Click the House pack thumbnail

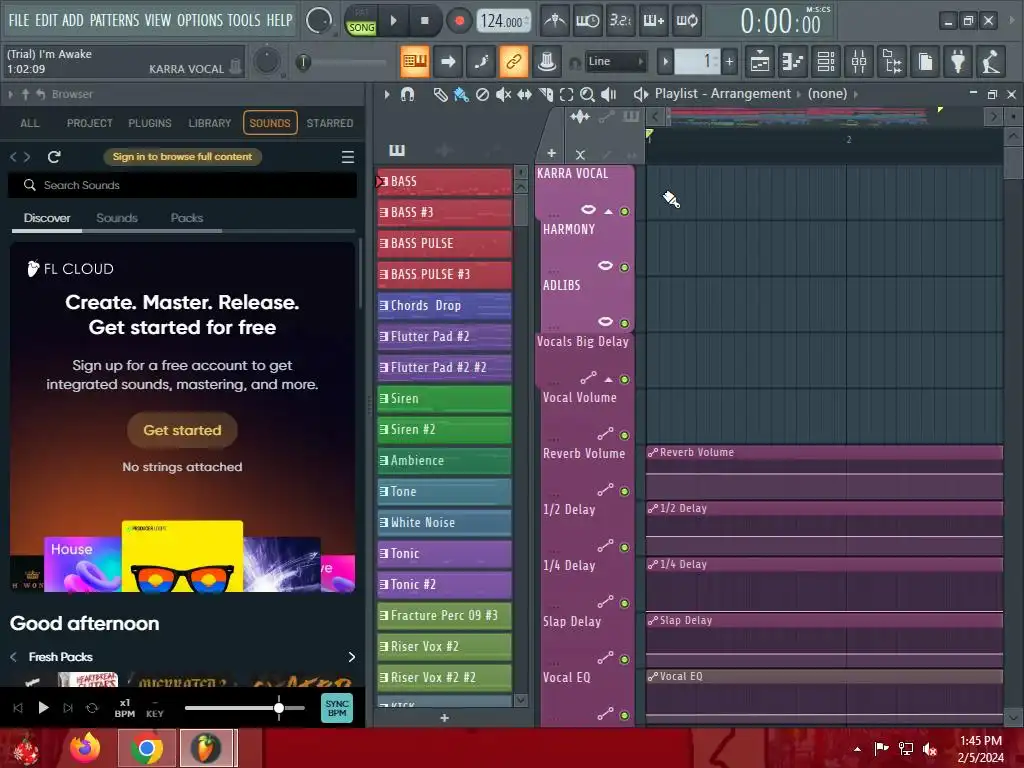point(83,564)
